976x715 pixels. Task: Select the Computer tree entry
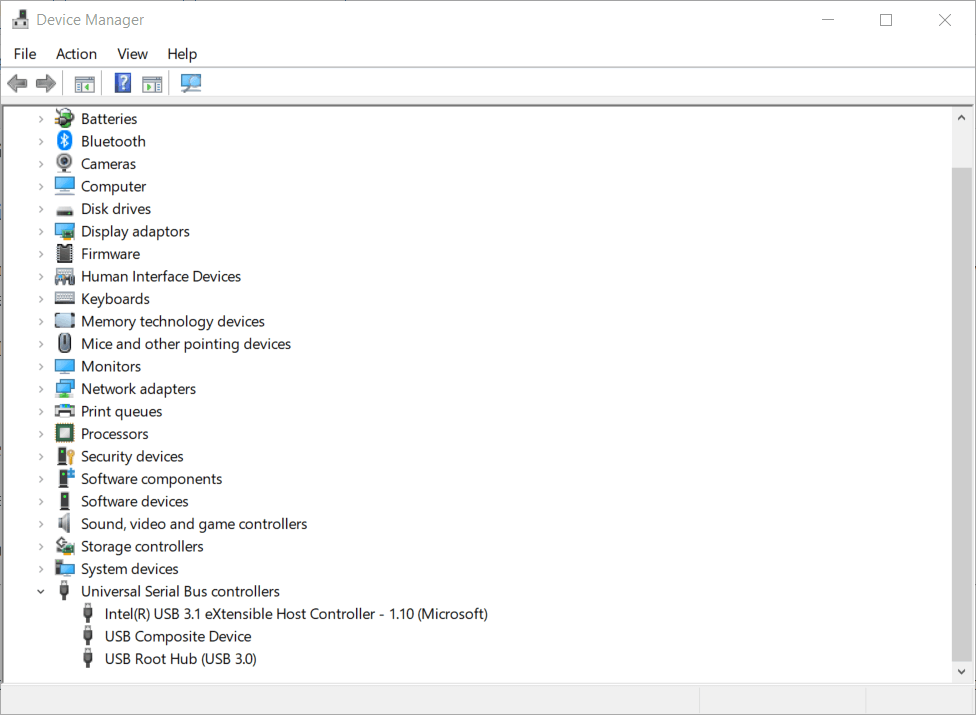tap(113, 187)
